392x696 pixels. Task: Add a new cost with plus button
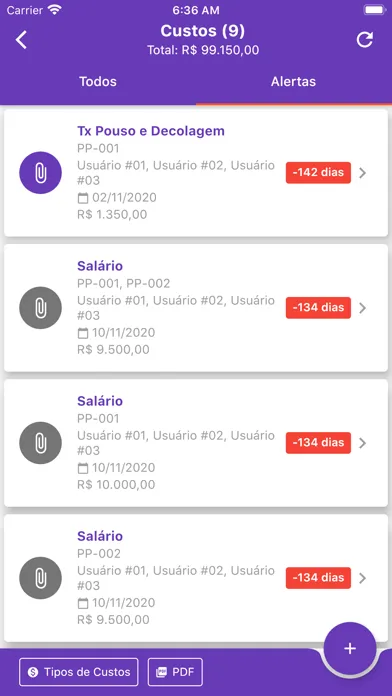(x=350, y=649)
